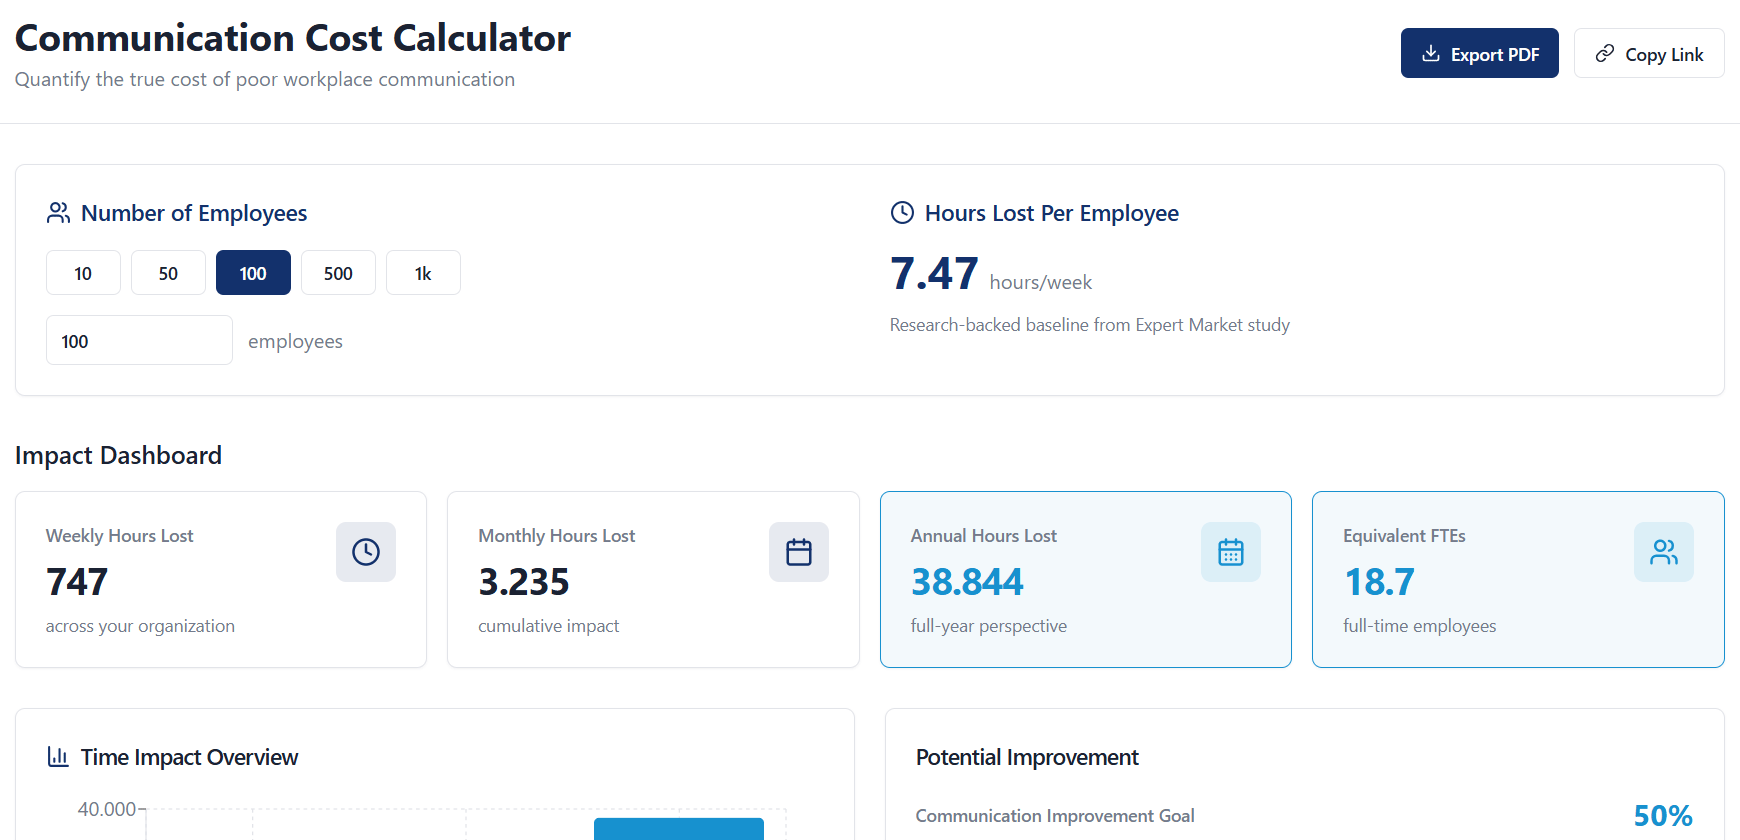Pick the 500 employees preset

coord(338,273)
